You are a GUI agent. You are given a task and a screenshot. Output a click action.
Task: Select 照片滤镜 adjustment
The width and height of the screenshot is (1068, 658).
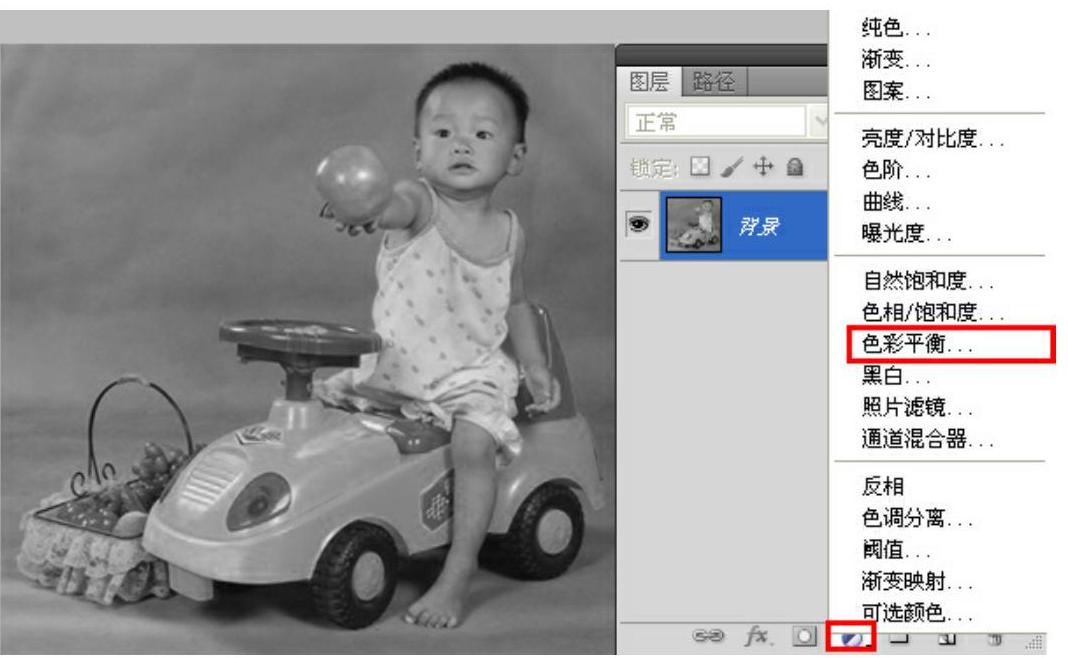tap(917, 407)
